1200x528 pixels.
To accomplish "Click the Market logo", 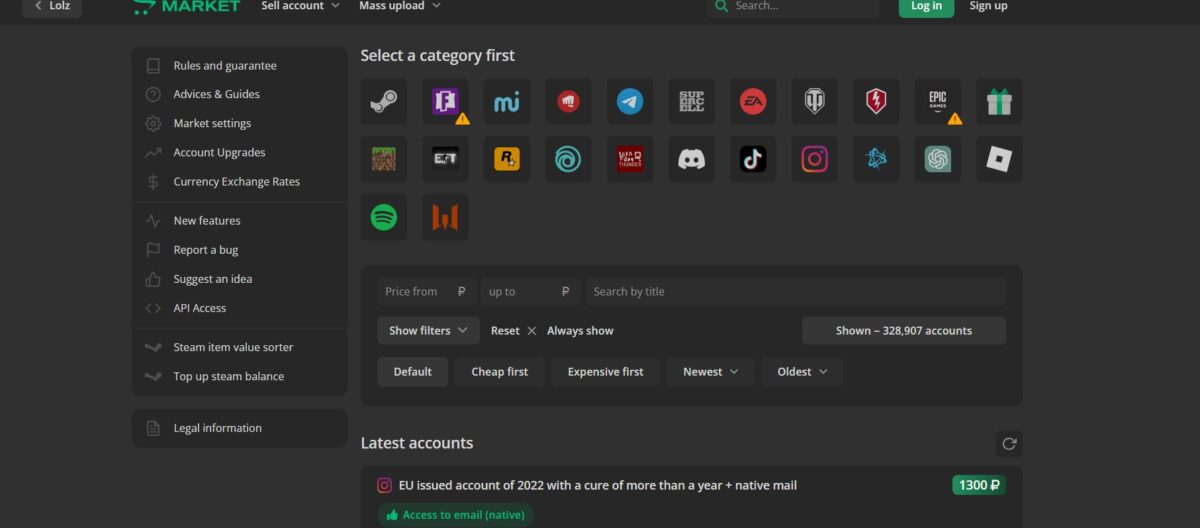I will 187,6.
